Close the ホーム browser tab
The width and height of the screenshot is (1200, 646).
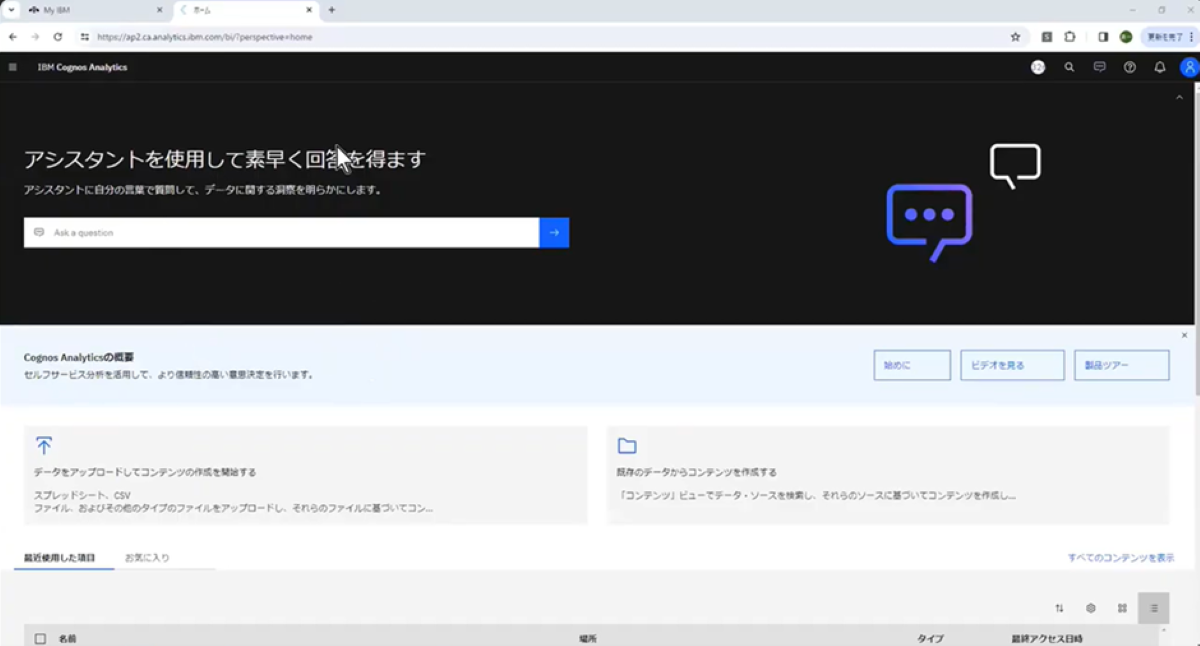(x=308, y=10)
